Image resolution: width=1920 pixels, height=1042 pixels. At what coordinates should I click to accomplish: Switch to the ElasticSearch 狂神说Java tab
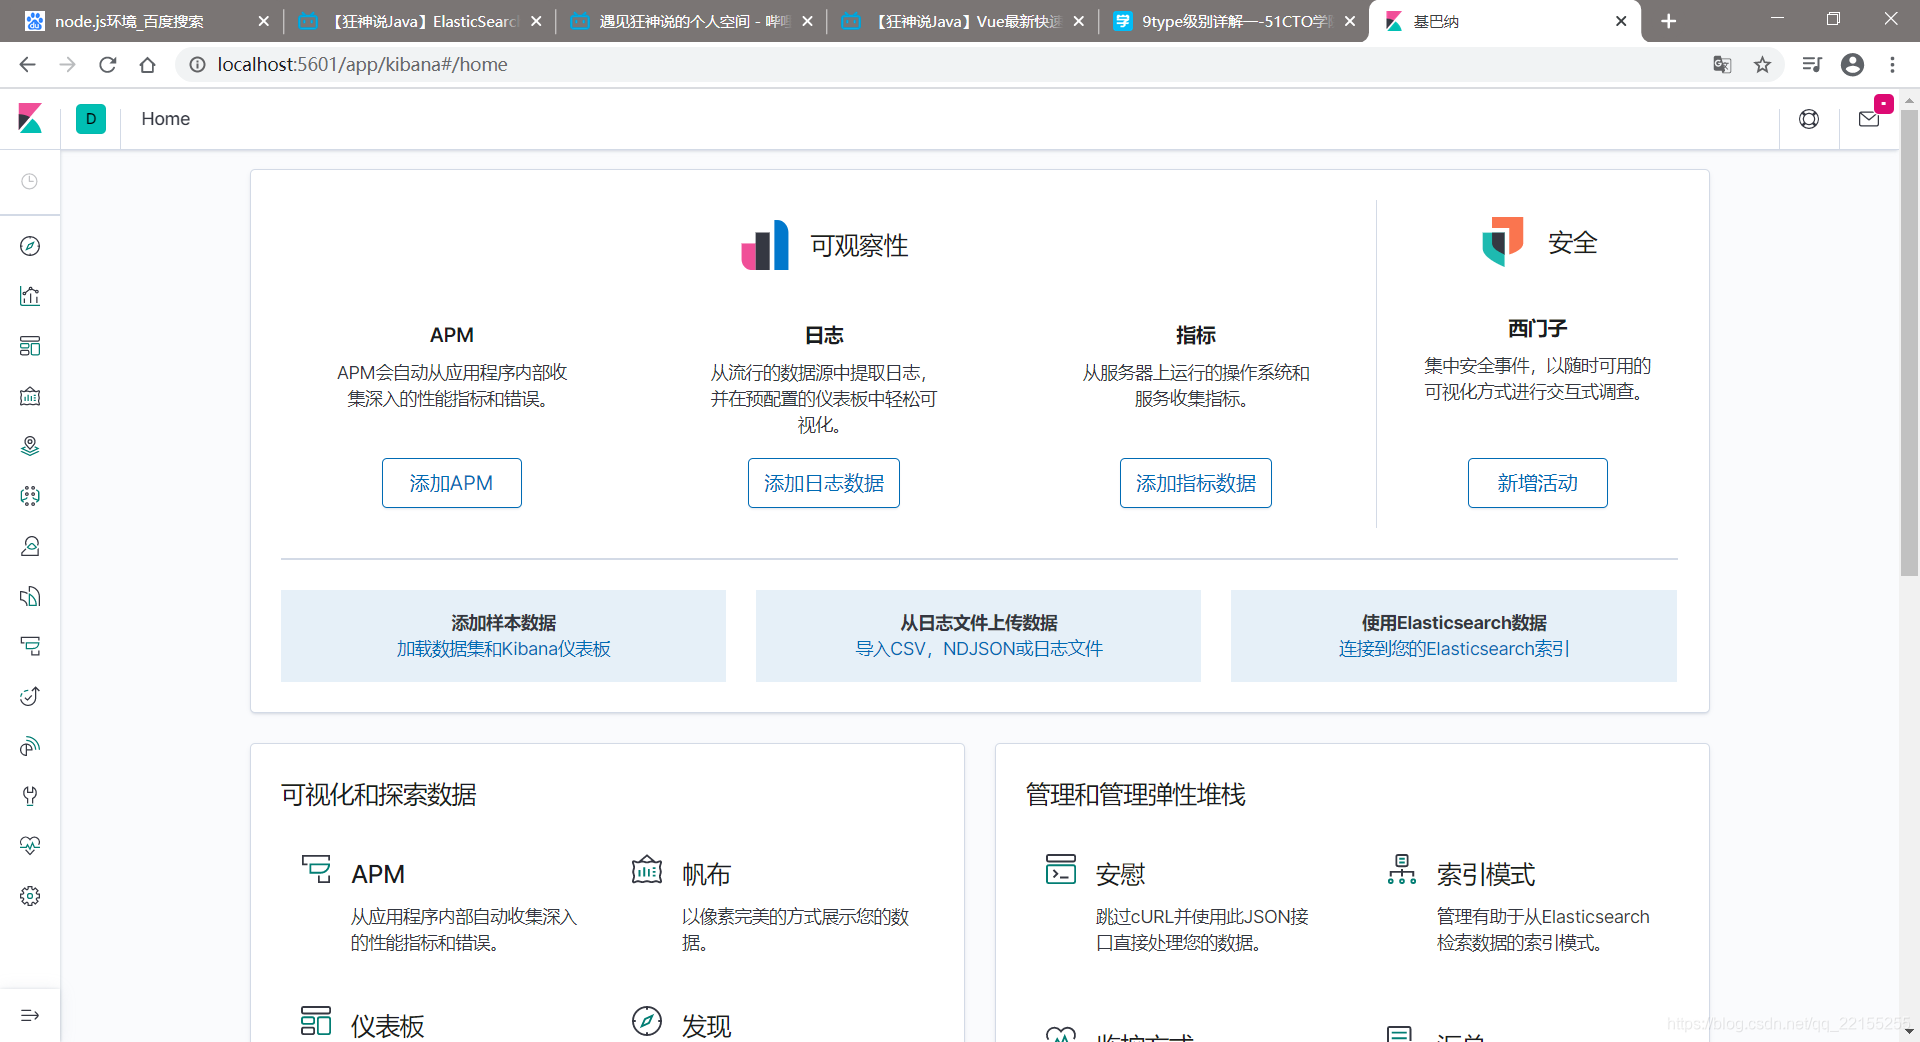(x=420, y=21)
